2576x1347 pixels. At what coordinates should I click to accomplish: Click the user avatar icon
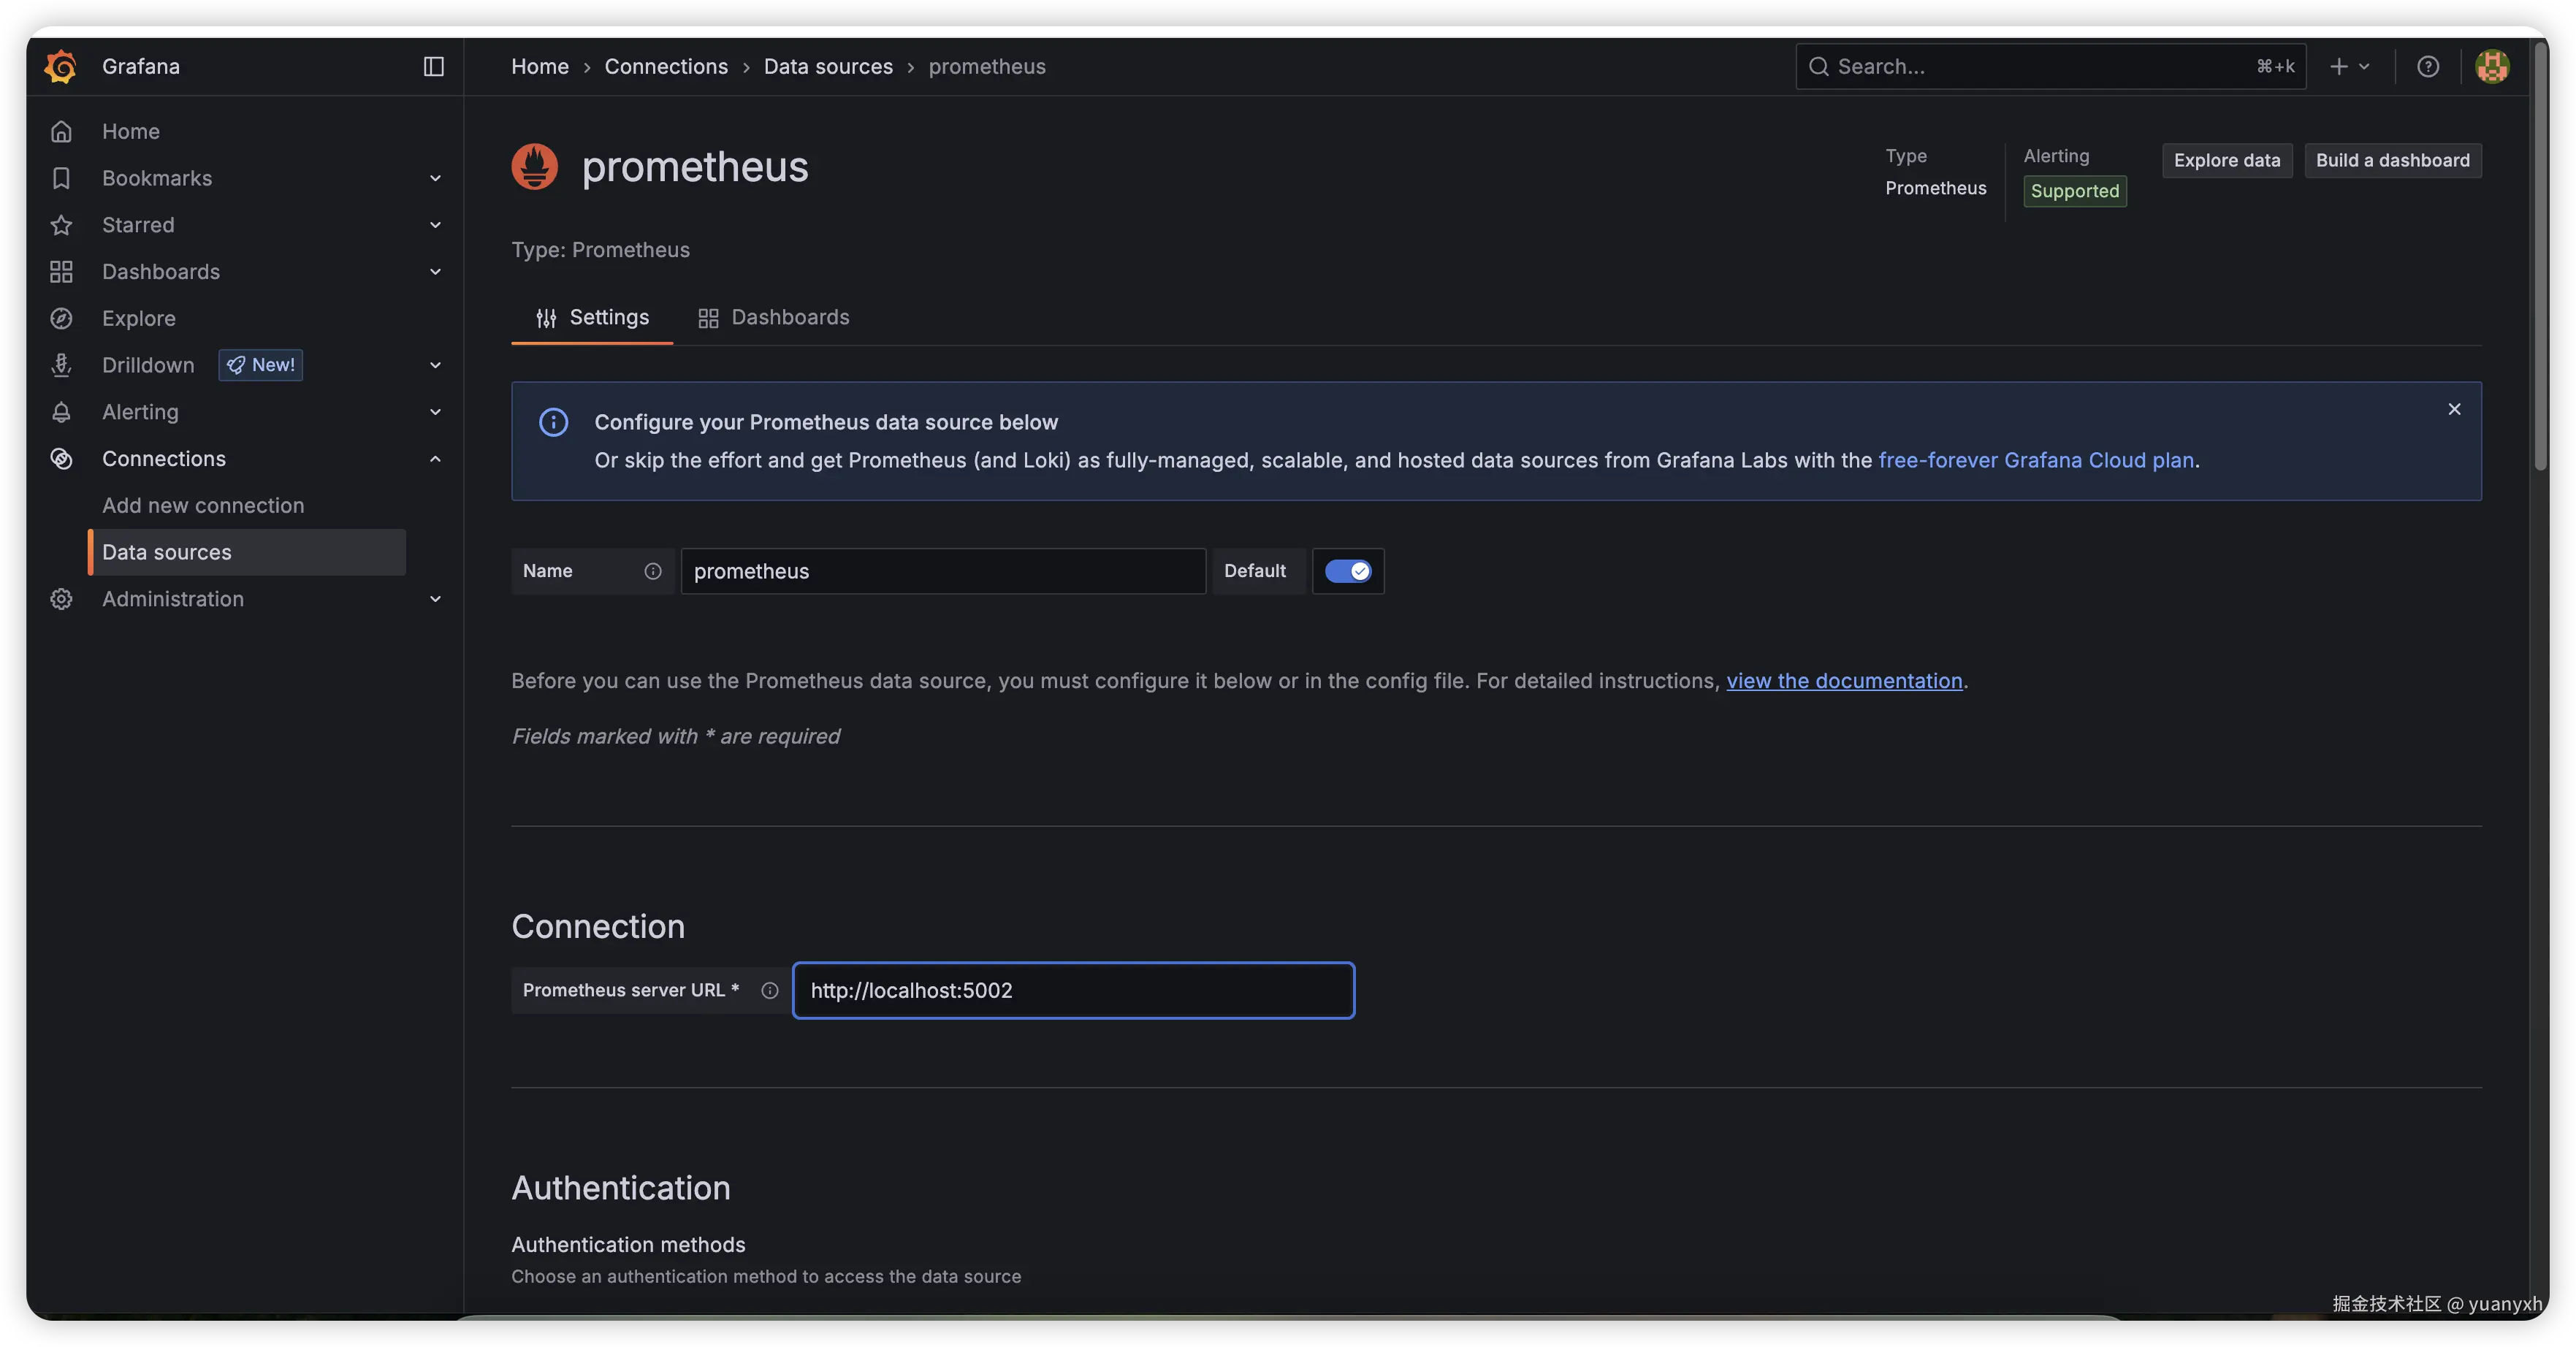2492,66
